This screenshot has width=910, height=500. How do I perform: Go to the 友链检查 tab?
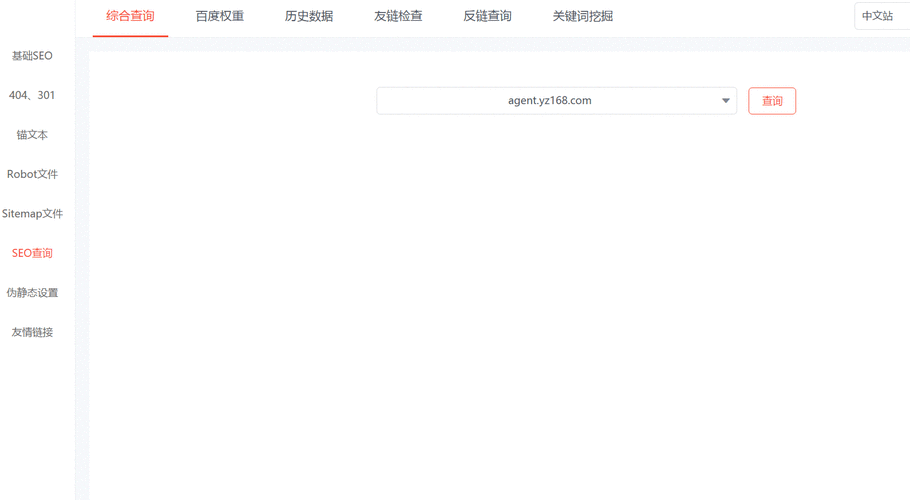tap(398, 16)
